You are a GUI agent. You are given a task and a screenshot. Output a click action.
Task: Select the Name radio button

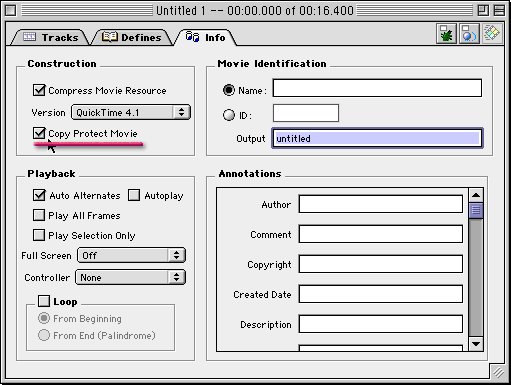[229, 90]
